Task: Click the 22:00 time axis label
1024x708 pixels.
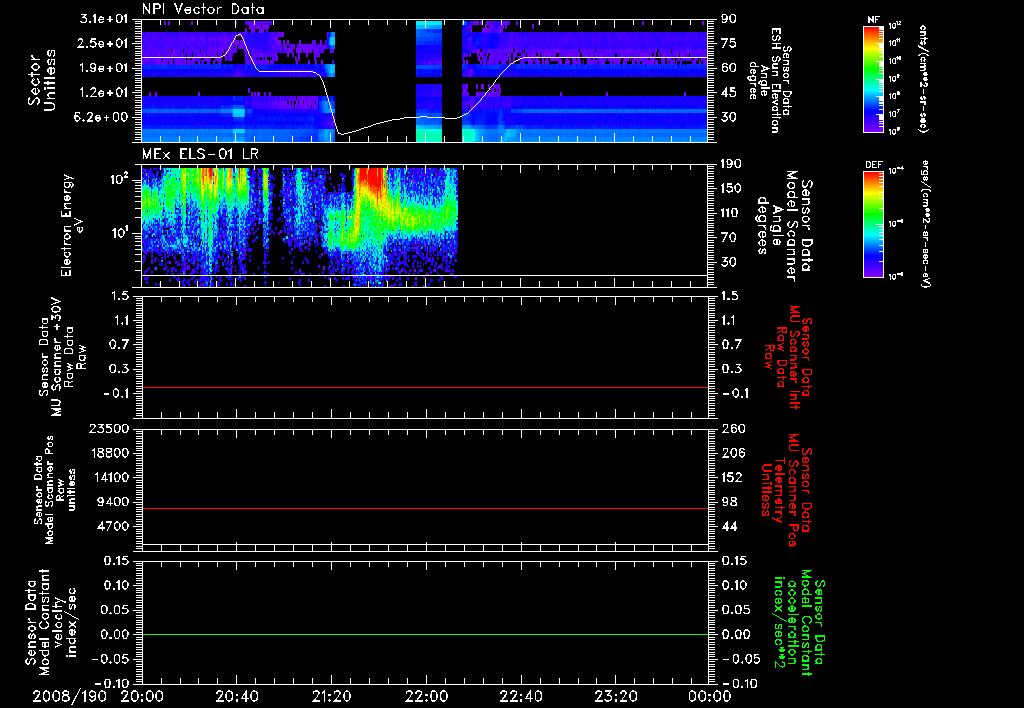Action: 426,696
